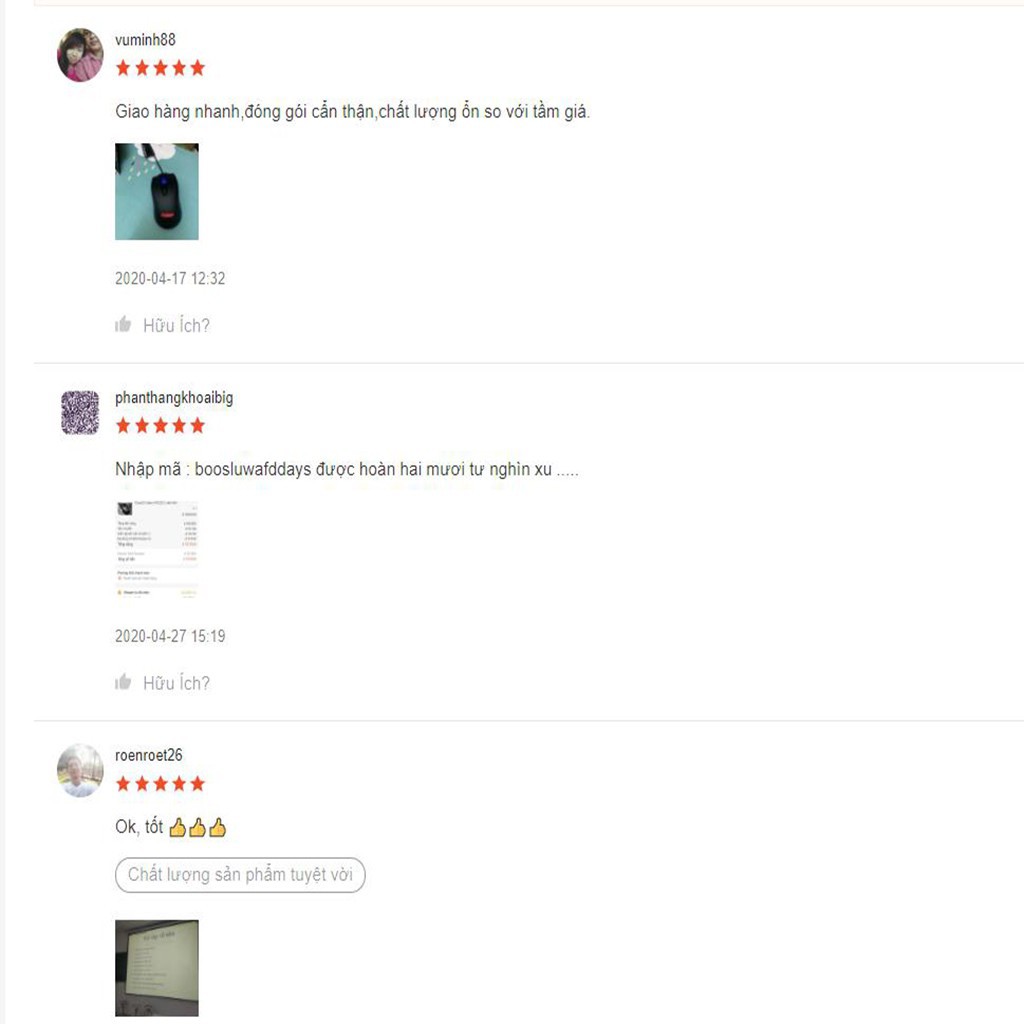
Task: Select the 'Chất lượng sản phẩm tuyệt vời' tag
Action: pyautogui.click(x=240, y=874)
